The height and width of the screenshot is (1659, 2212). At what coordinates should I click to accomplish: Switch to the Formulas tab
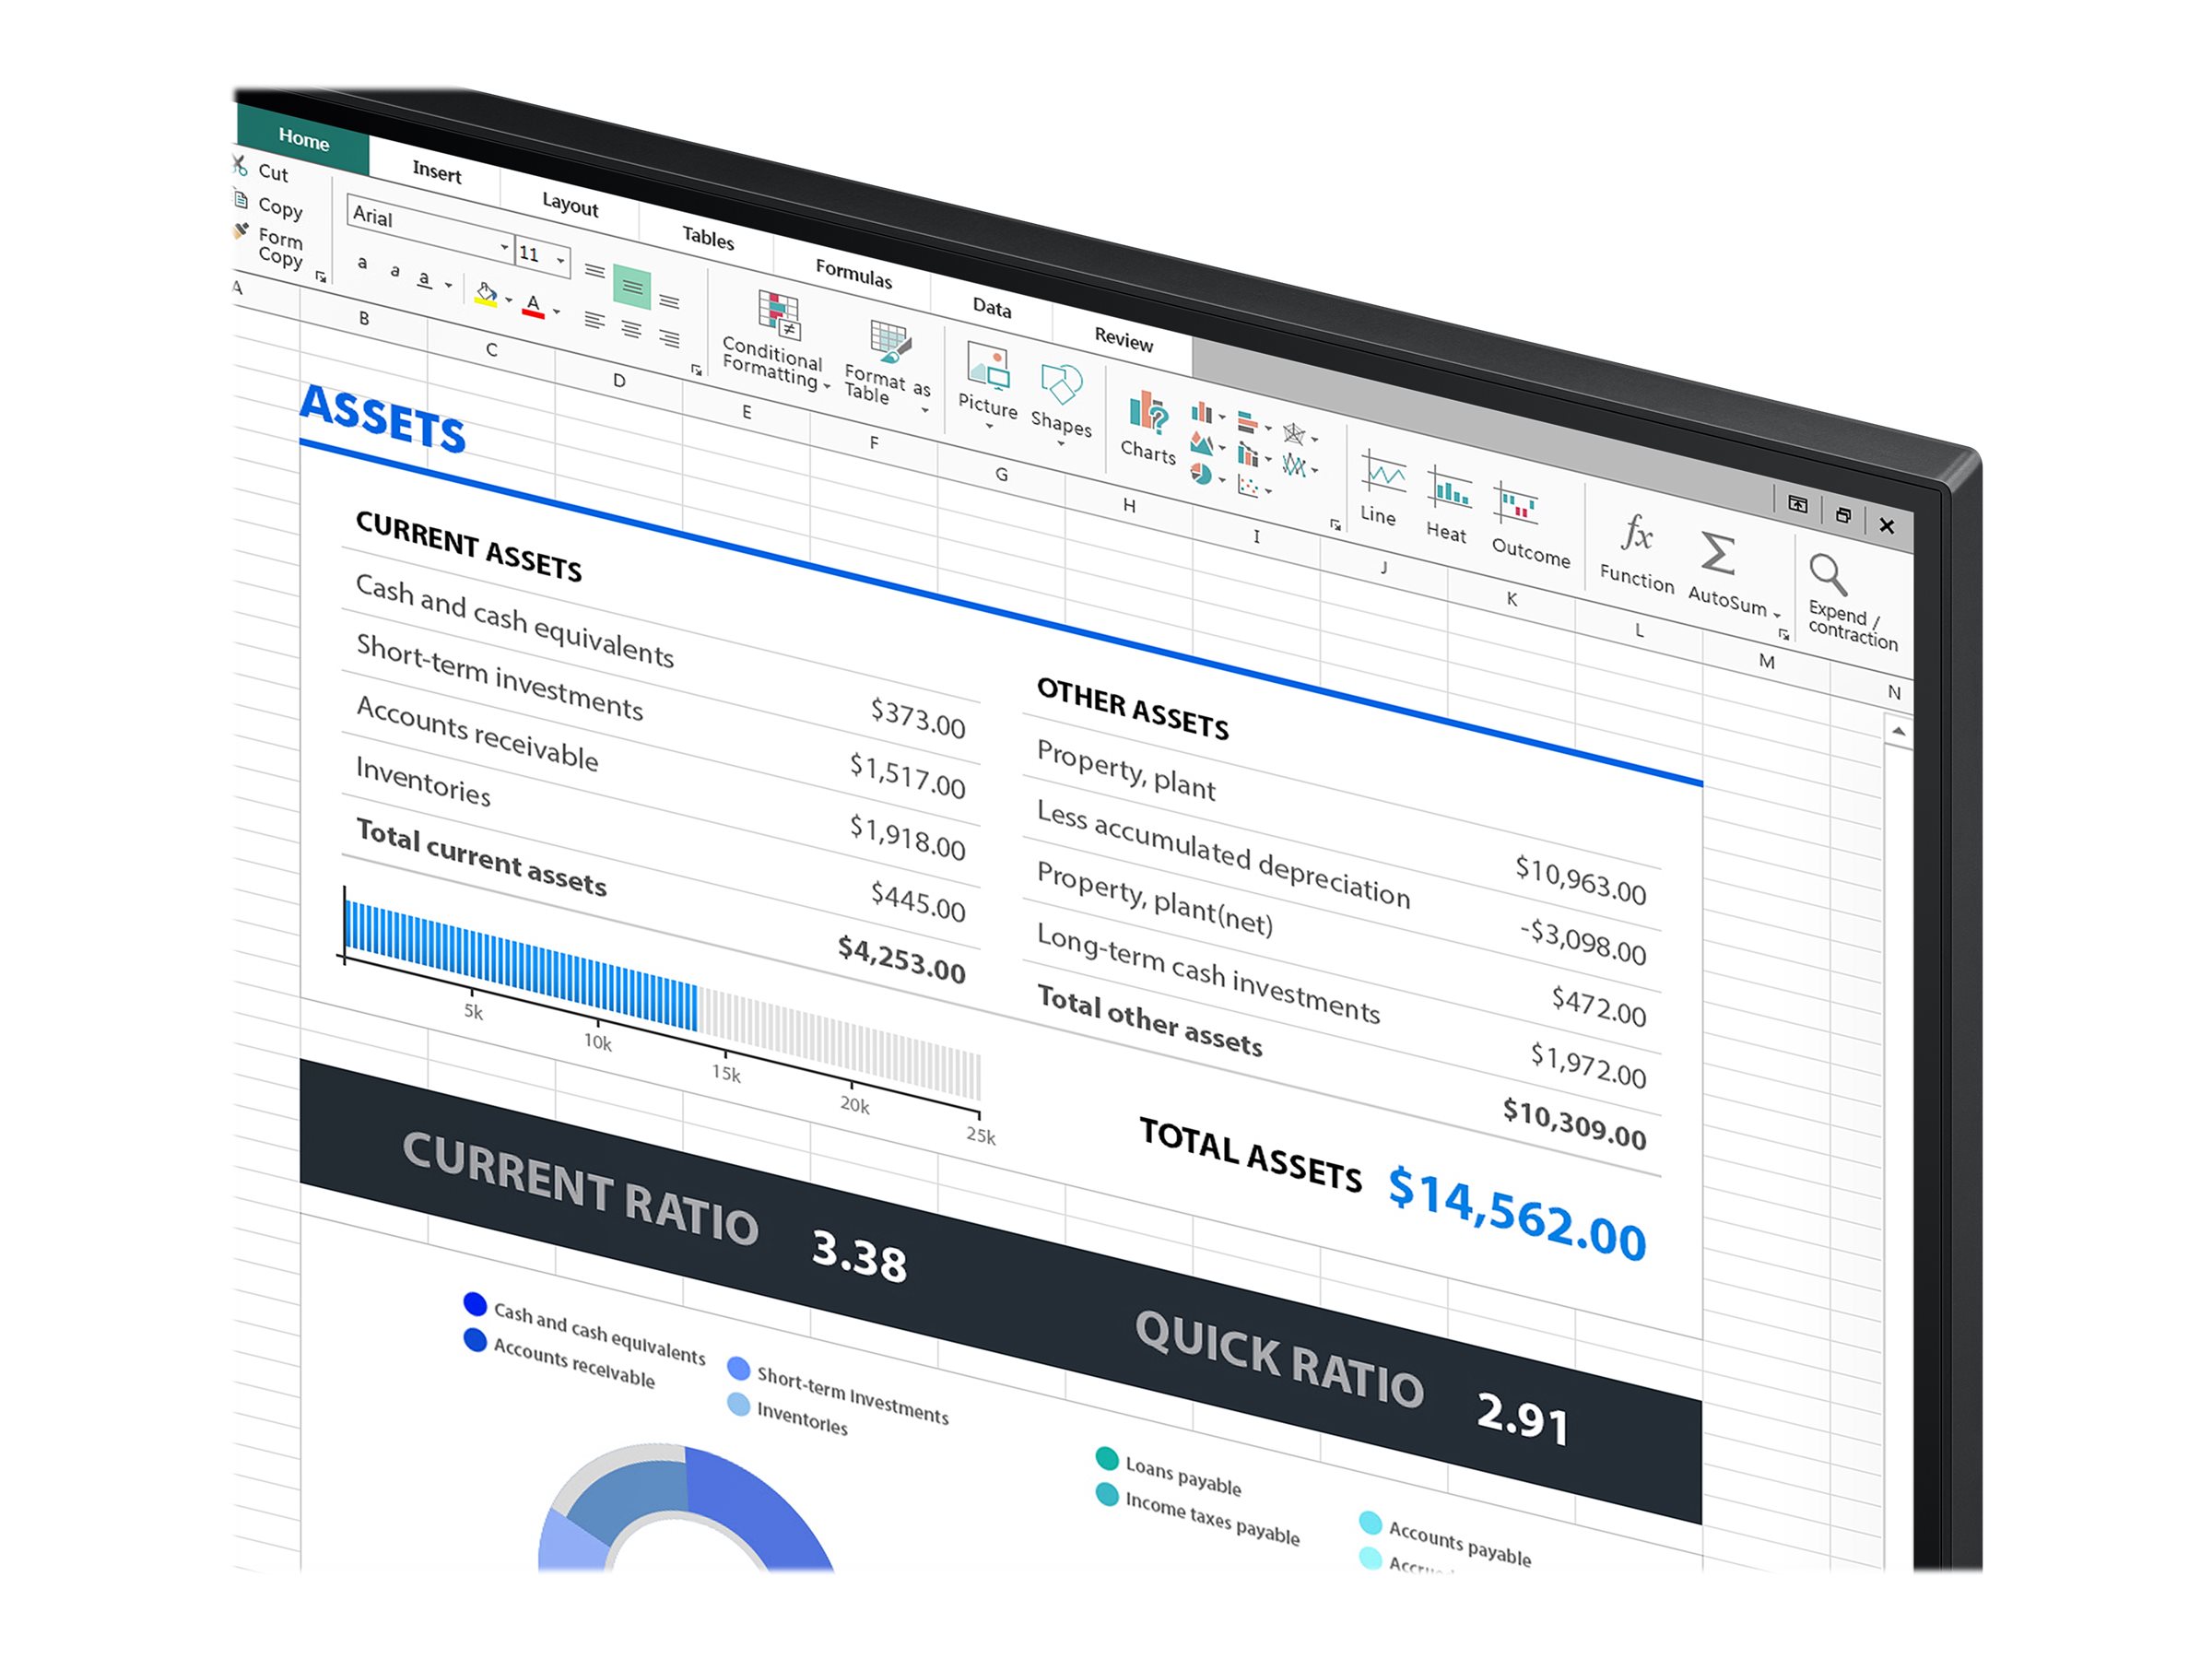pyautogui.click(x=853, y=272)
